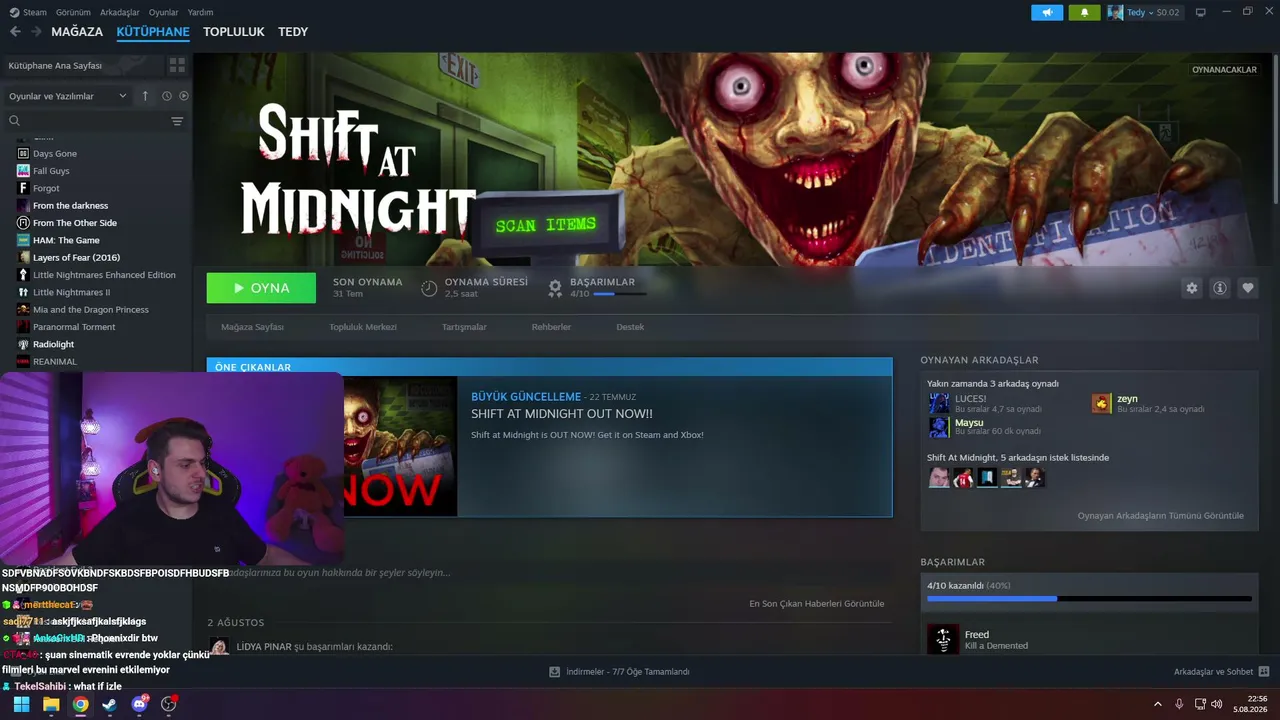1280x720 pixels.
Task: Select Days Gone in the library list
Action: point(54,154)
